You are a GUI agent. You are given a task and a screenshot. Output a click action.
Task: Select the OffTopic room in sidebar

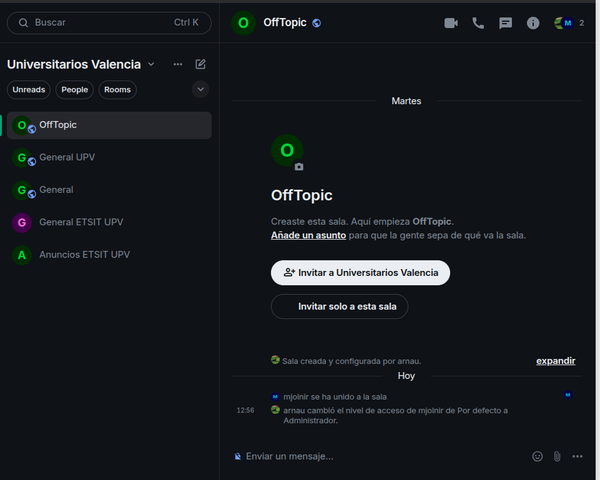pyautogui.click(x=109, y=125)
